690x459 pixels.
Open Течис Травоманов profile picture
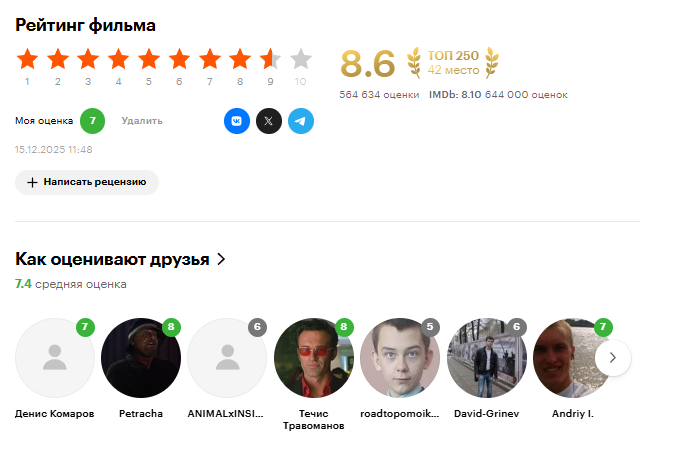[314, 358]
